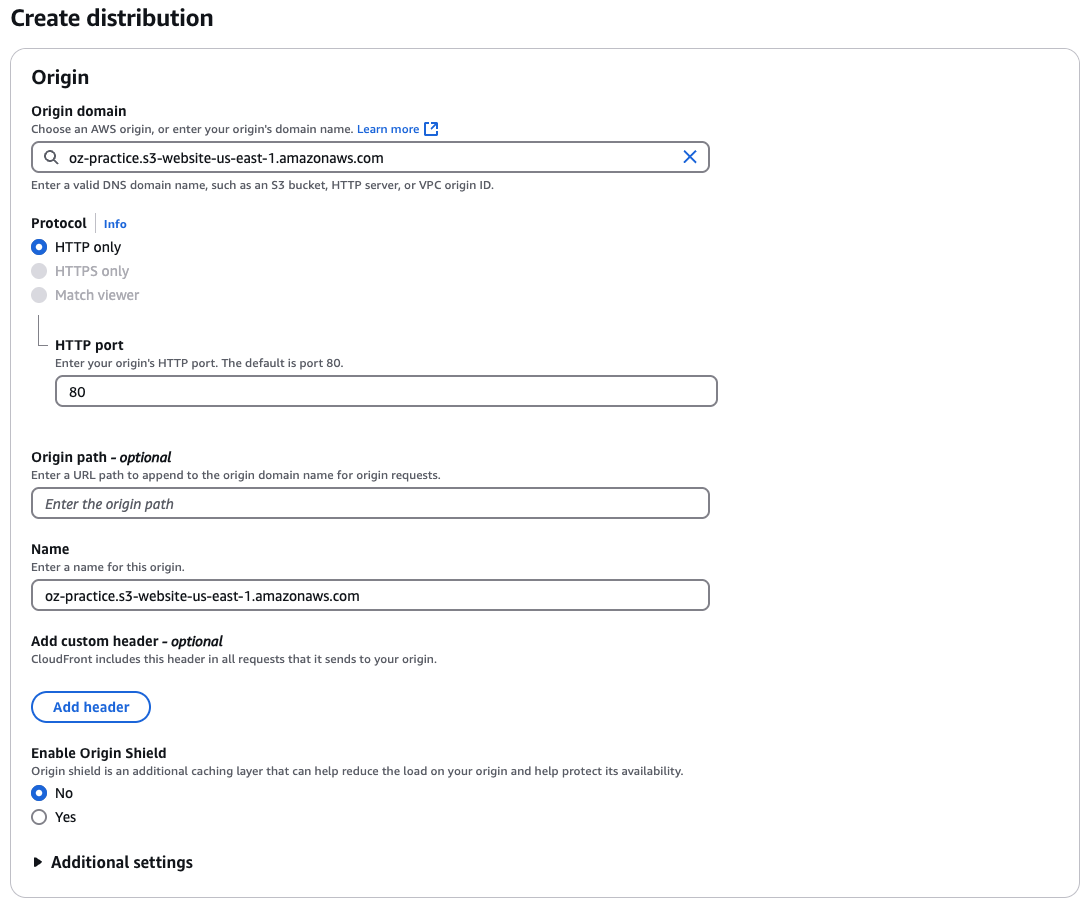This screenshot has height=906, width=1091.
Task: Click the HTTP port field showing 80
Action: click(x=386, y=392)
